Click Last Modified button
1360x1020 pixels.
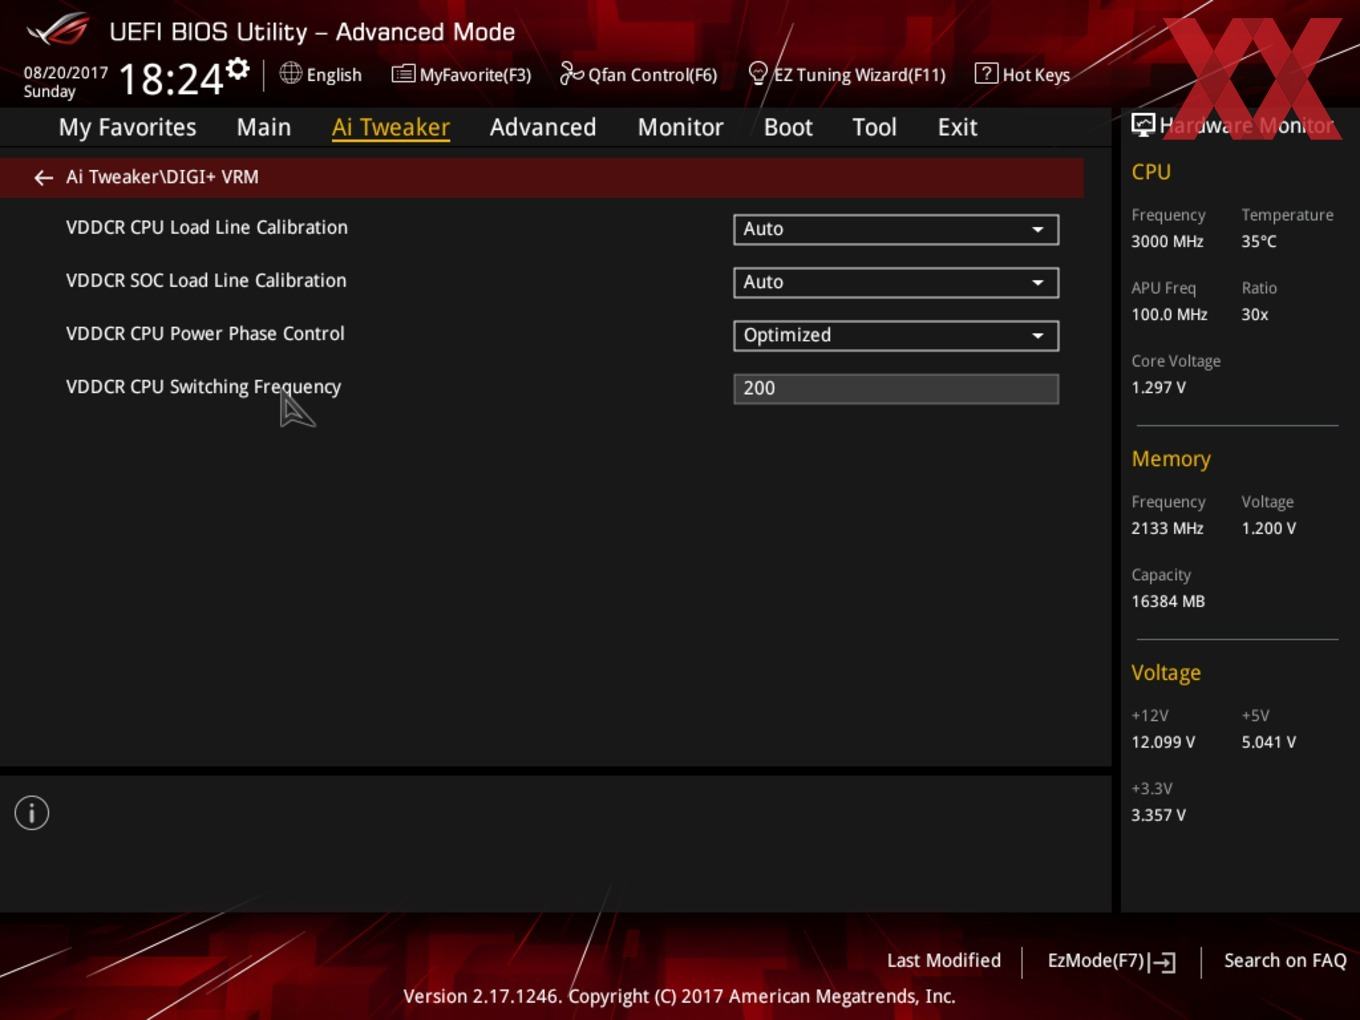coord(943,960)
